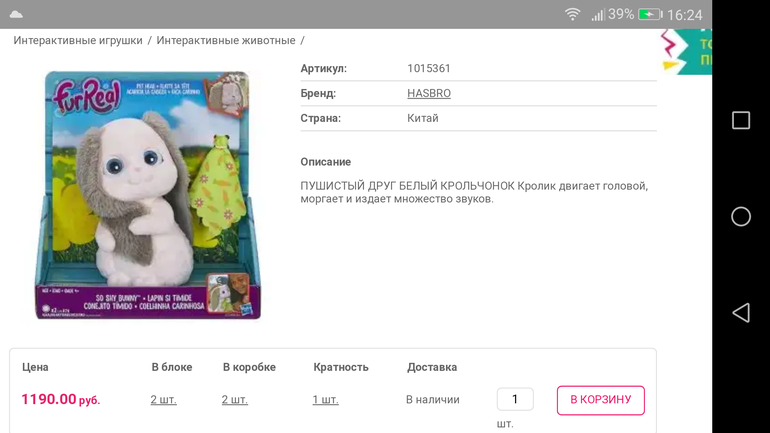Tap the signal strength icon
The image size is (770, 433).
click(598, 15)
